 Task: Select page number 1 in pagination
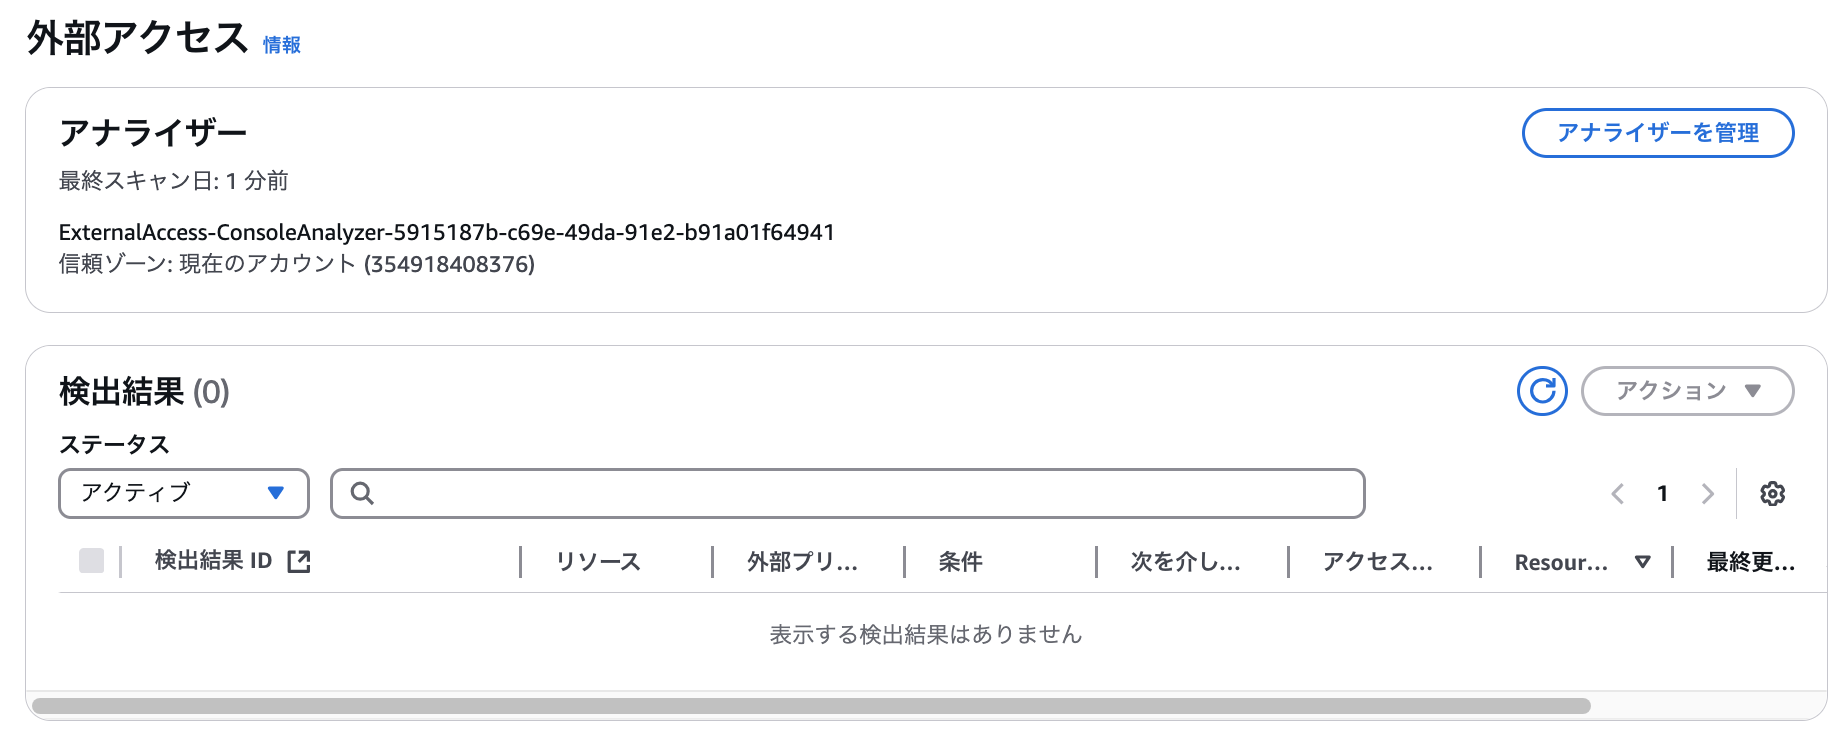[x=1662, y=494]
